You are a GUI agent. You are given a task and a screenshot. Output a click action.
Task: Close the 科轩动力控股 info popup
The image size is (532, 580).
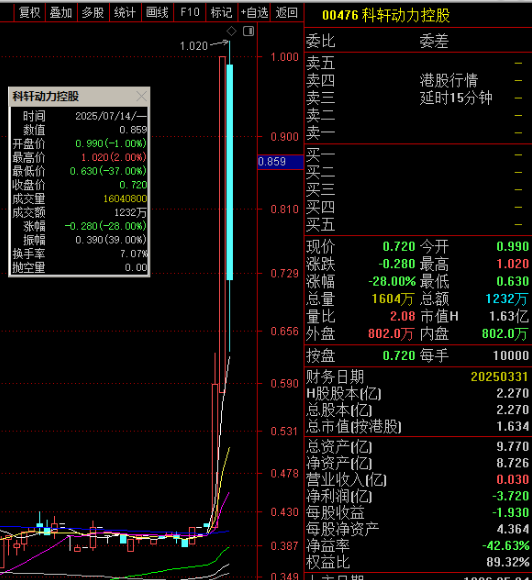pyautogui.click(x=141, y=97)
